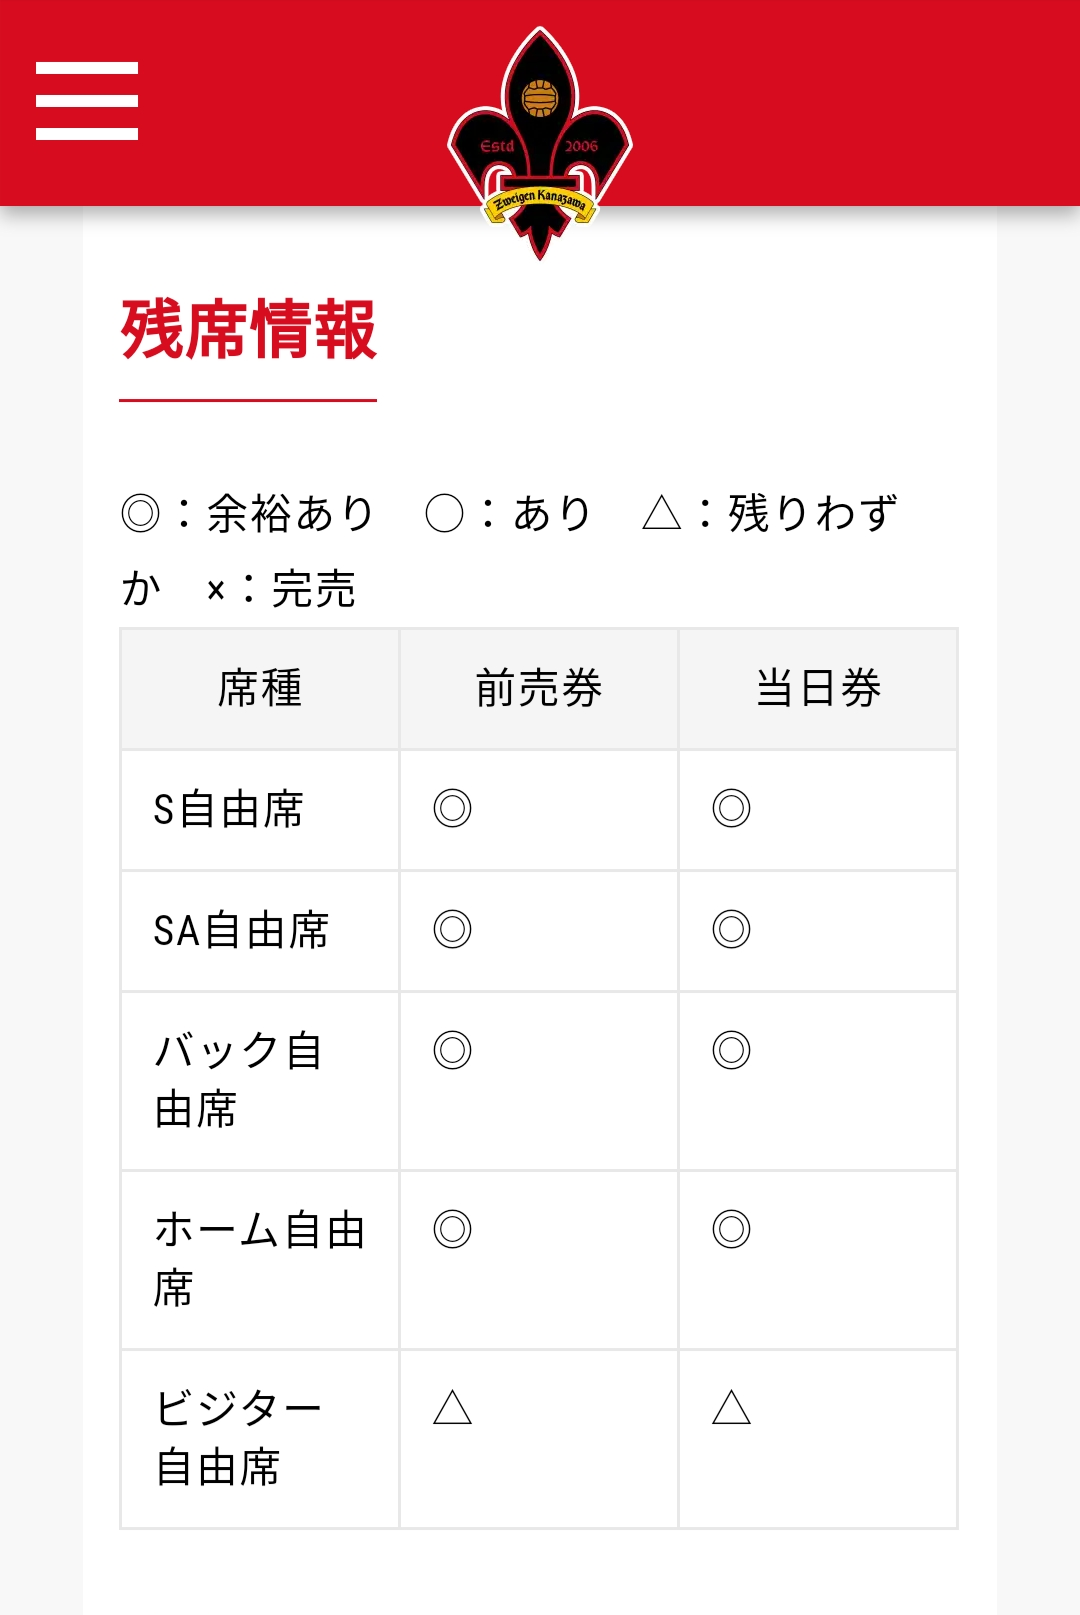This screenshot has height=1615, width=1080.
Task: Click the ホーム自由席 row label
Action: pos(258,1259)
